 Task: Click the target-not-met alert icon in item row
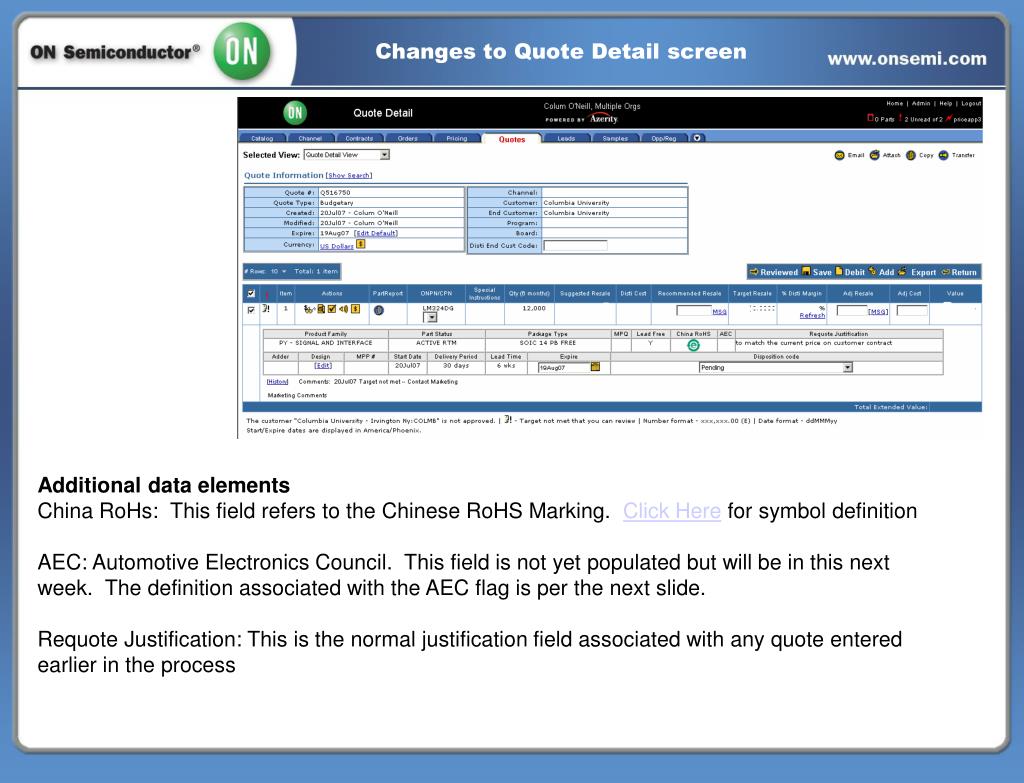[x=266, y=308]
